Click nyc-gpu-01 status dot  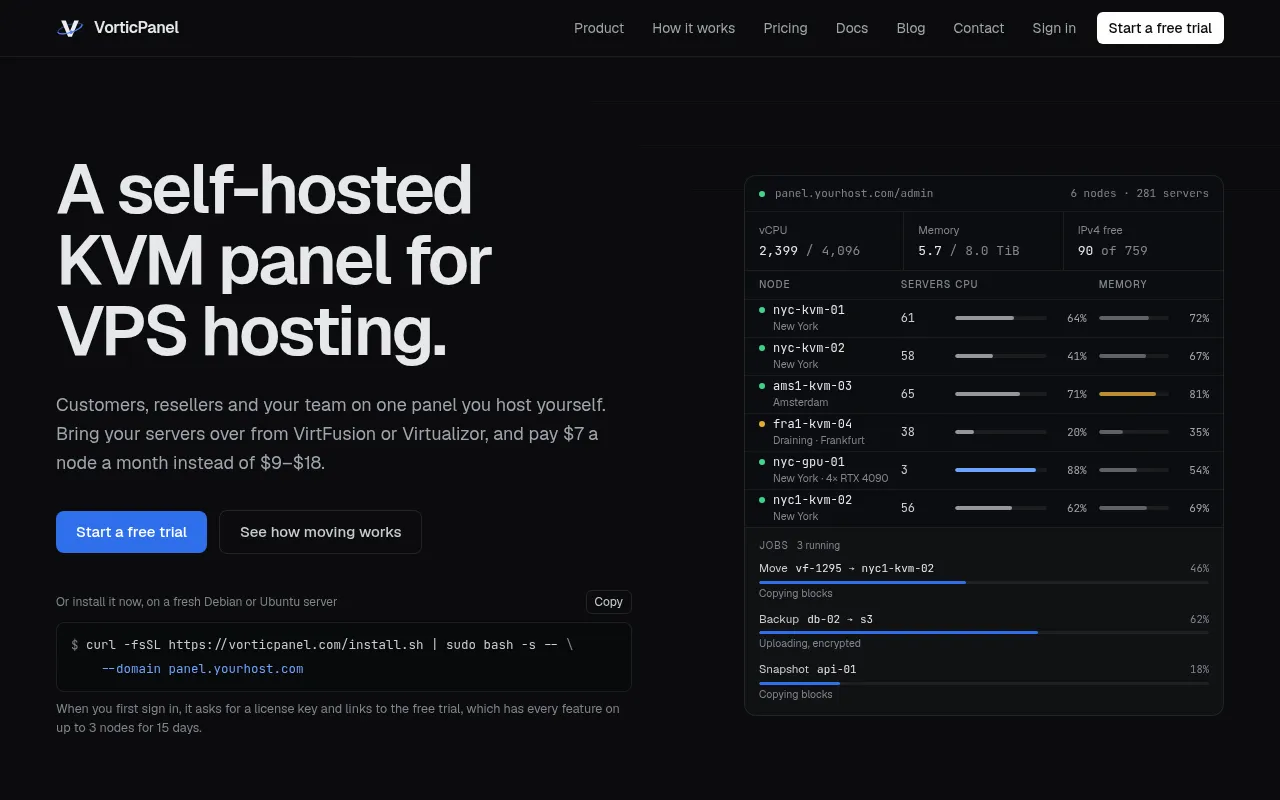[x=762, y=462]
